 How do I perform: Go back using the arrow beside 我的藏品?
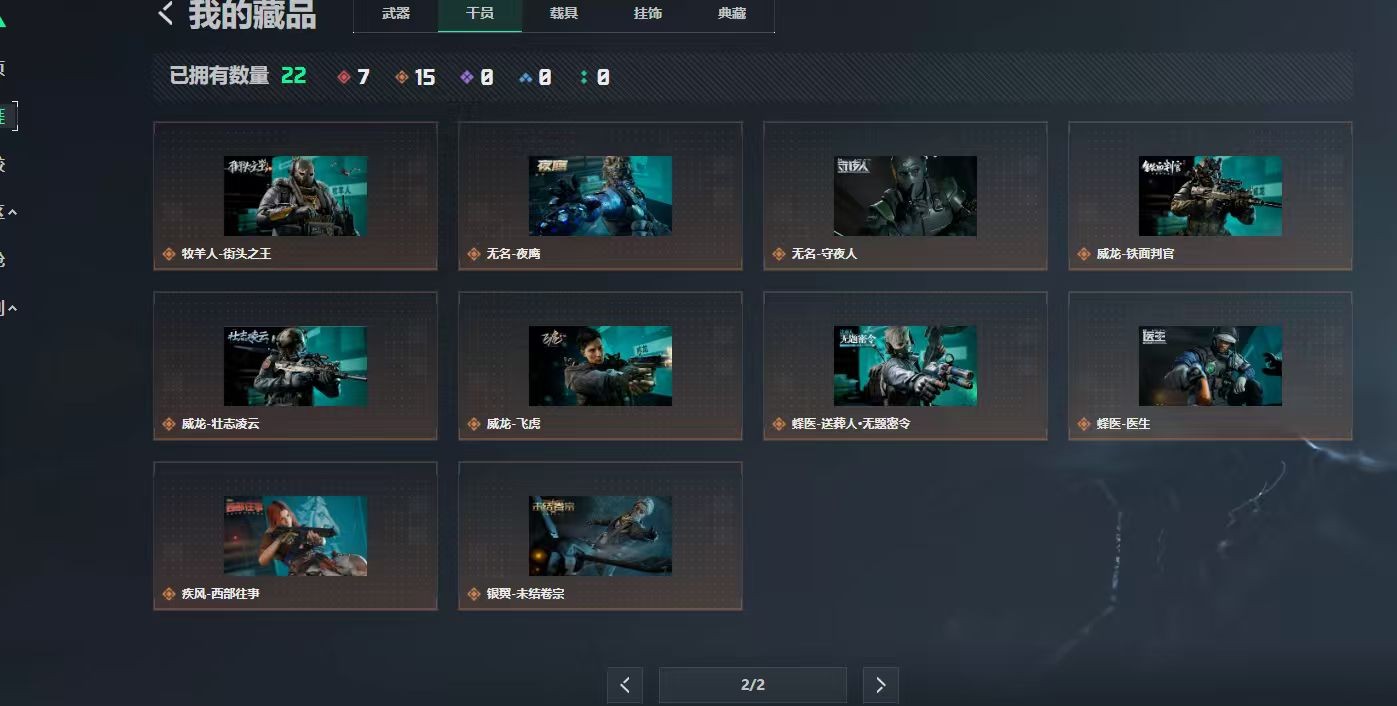(167, 14)
